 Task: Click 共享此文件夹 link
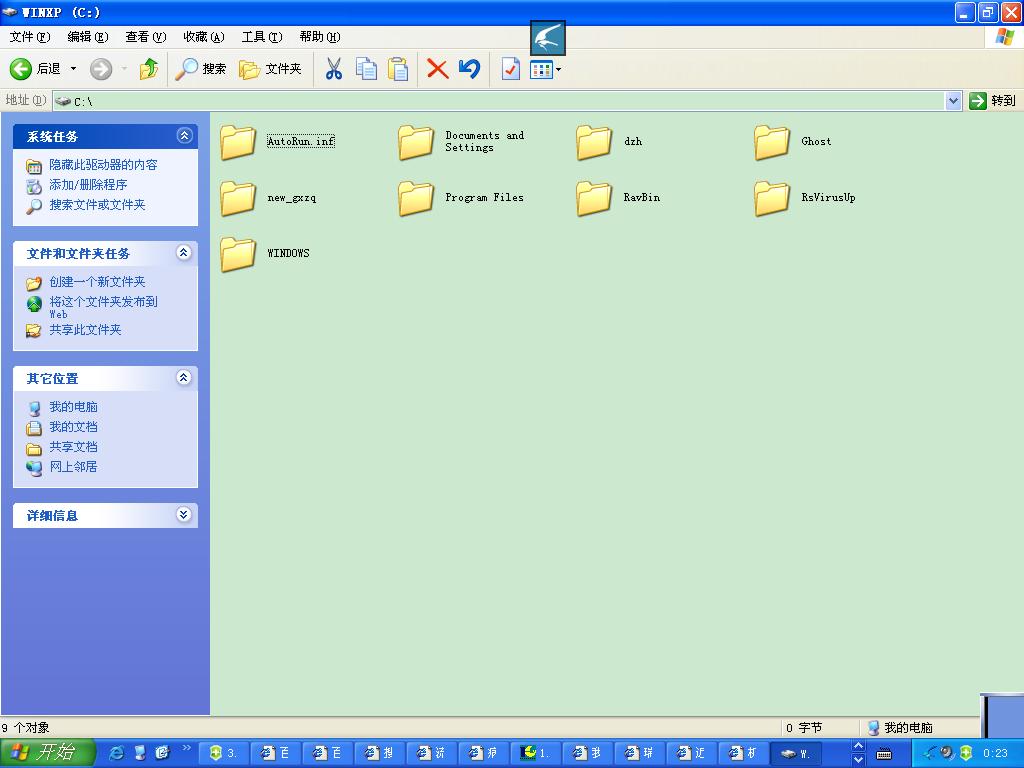pyautogui.click(x=86, y=330)
